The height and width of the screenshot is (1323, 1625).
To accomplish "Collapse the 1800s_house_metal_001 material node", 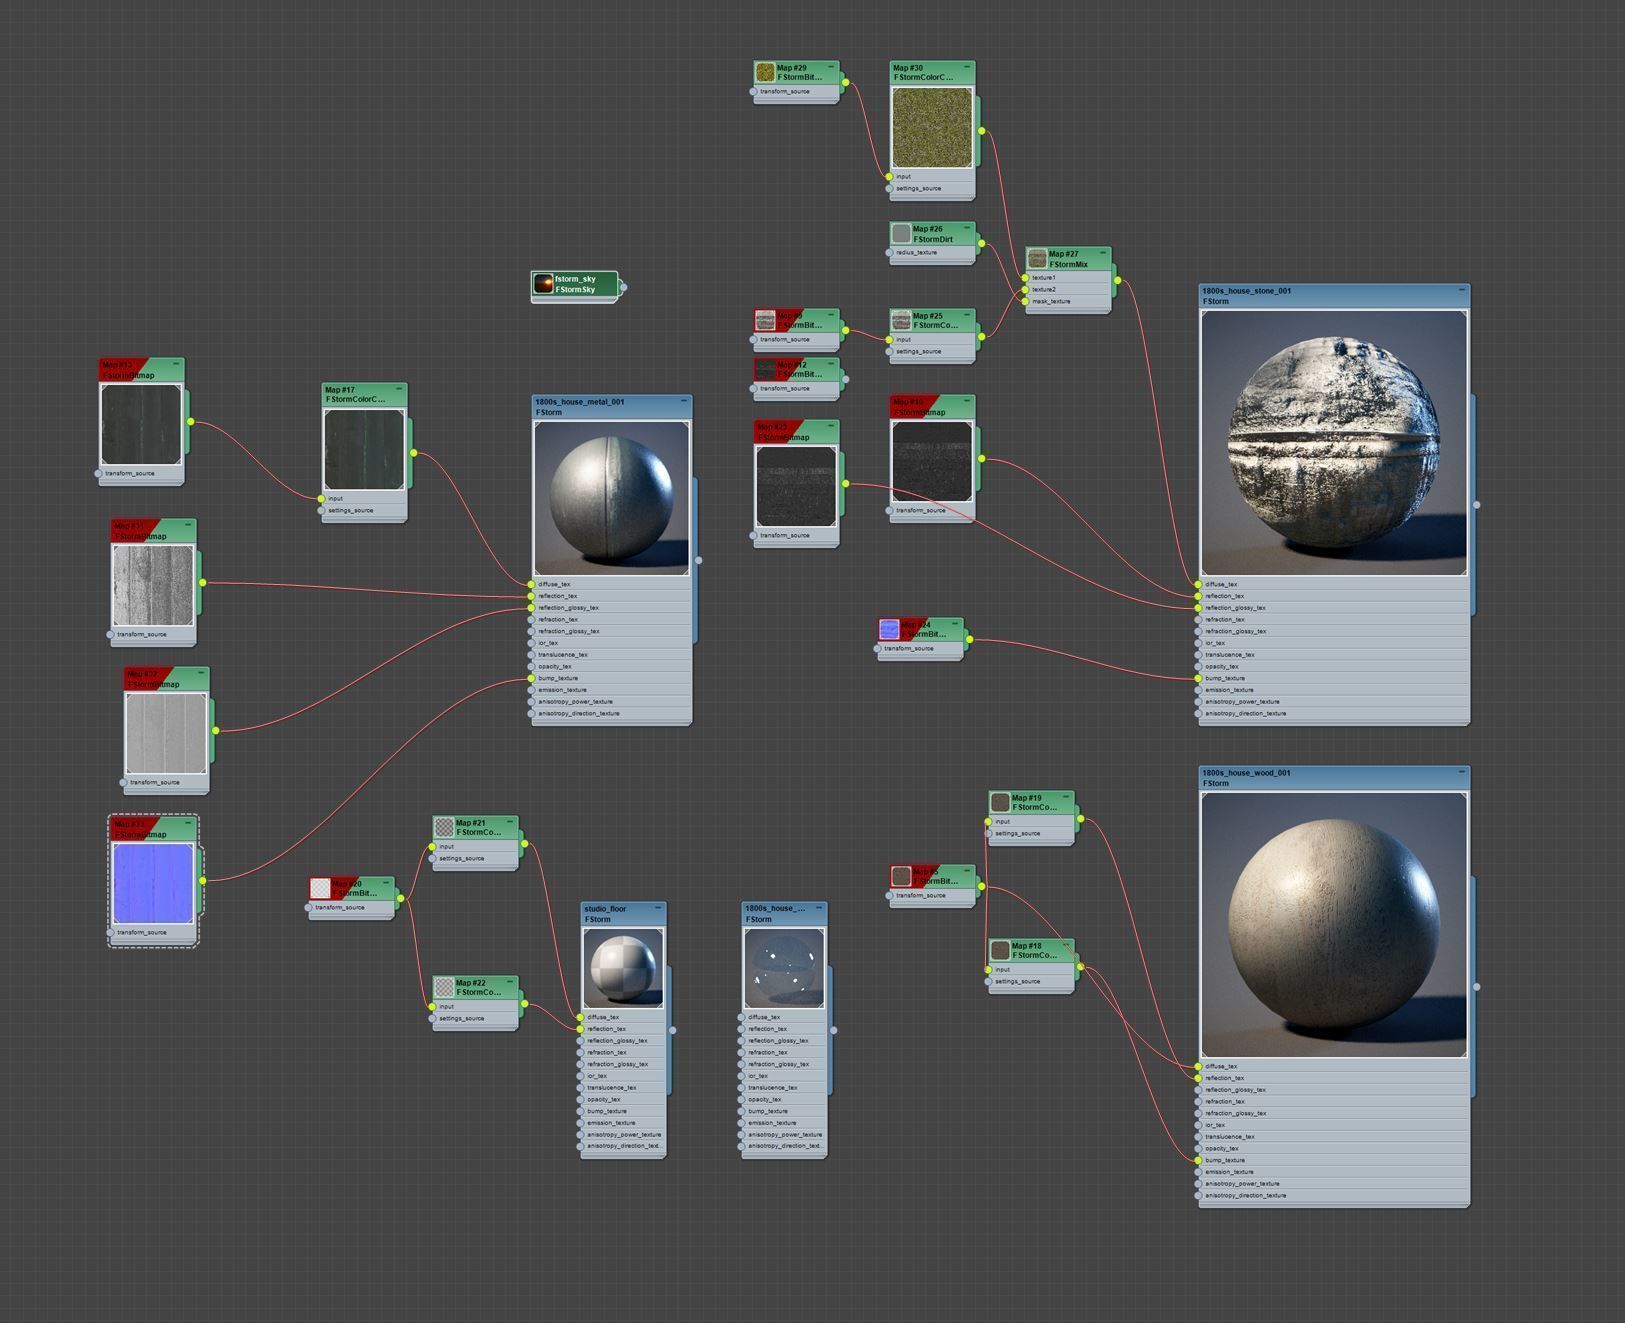I will coord(683,401).
